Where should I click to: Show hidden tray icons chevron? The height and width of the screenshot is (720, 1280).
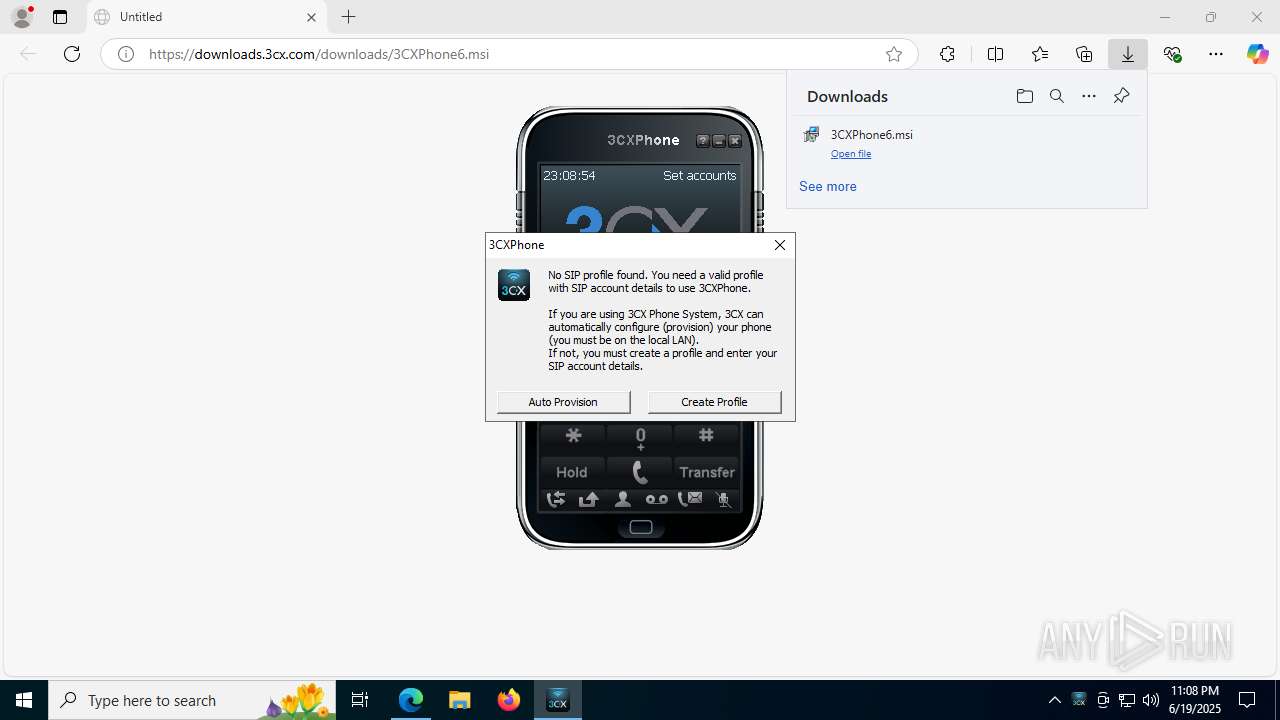pos(1054,700)
